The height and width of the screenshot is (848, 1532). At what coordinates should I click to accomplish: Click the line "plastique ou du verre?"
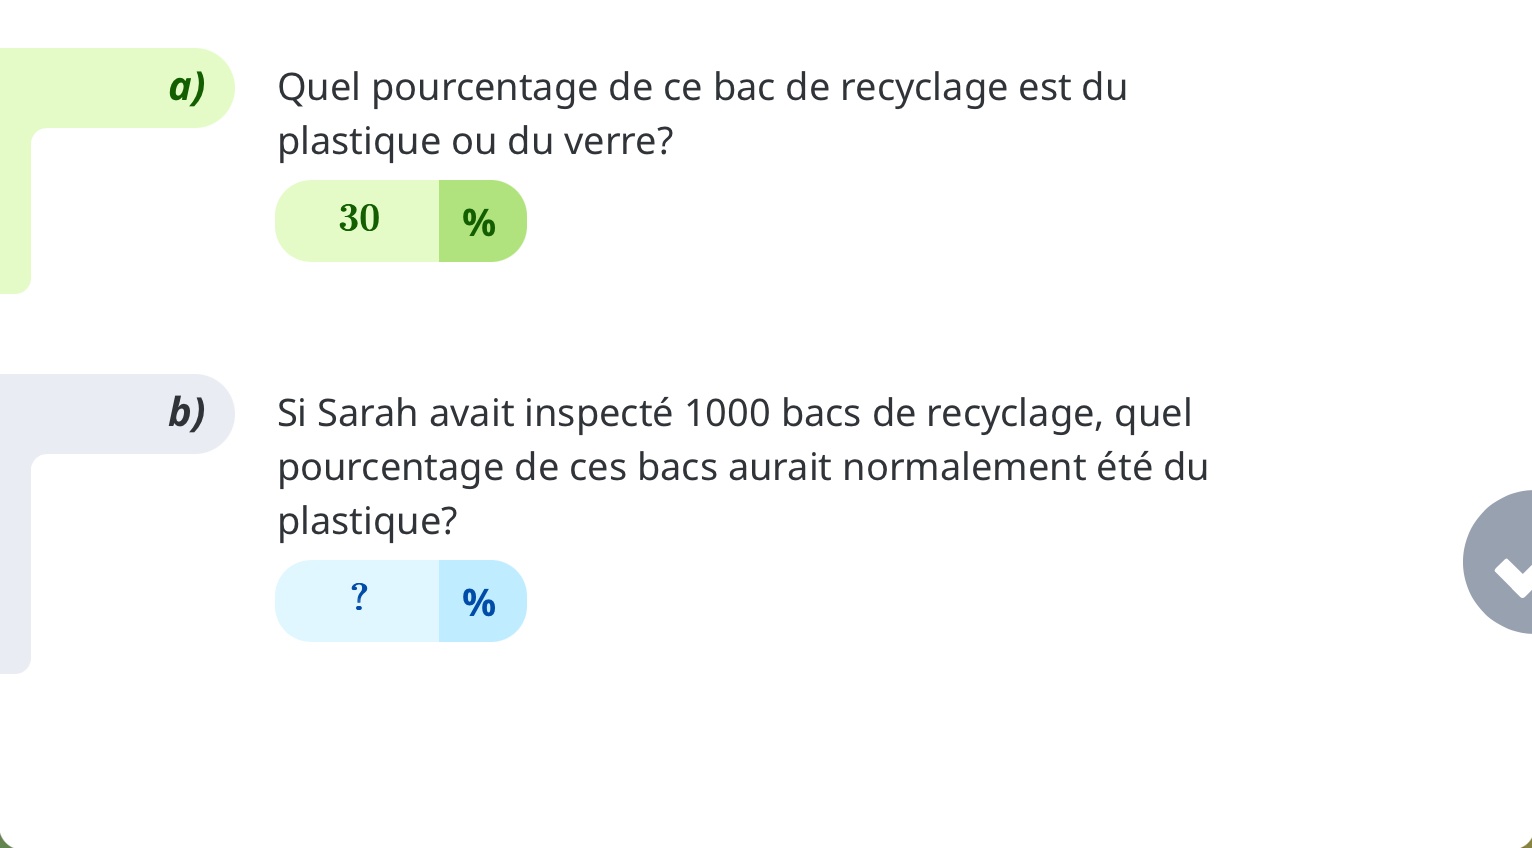475,142
